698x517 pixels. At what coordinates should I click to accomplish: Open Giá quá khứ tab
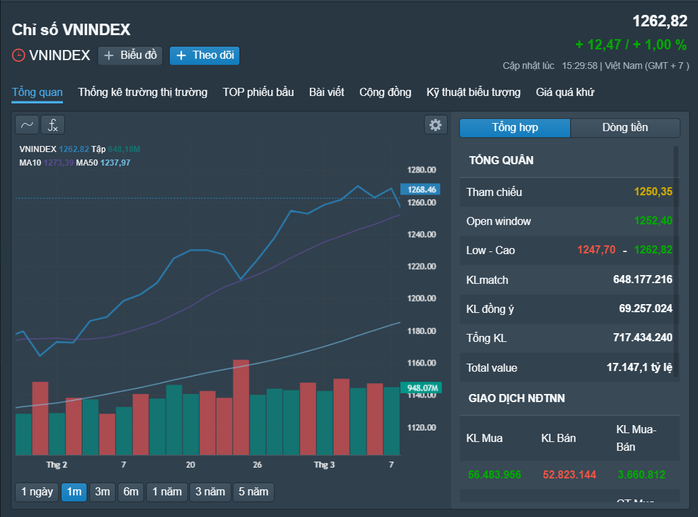coord(565,92)
